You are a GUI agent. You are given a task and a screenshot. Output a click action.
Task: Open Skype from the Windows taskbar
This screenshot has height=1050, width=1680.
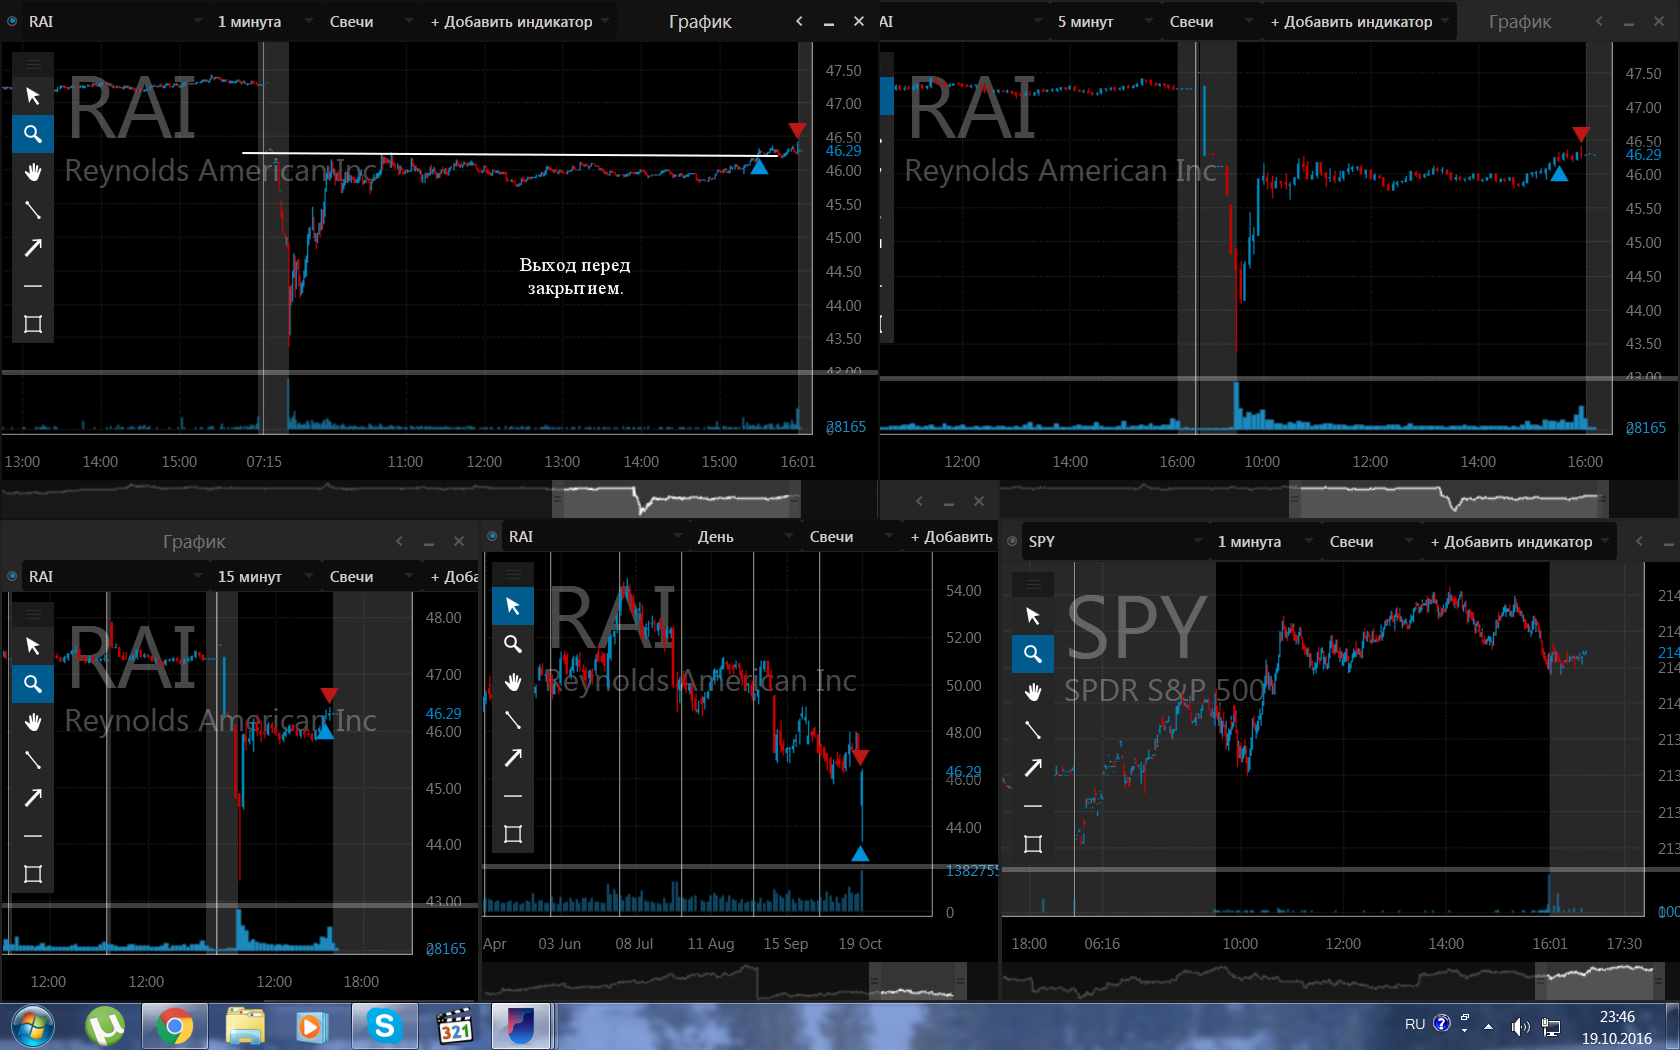pyautogui.click(x=384, y=1026)
